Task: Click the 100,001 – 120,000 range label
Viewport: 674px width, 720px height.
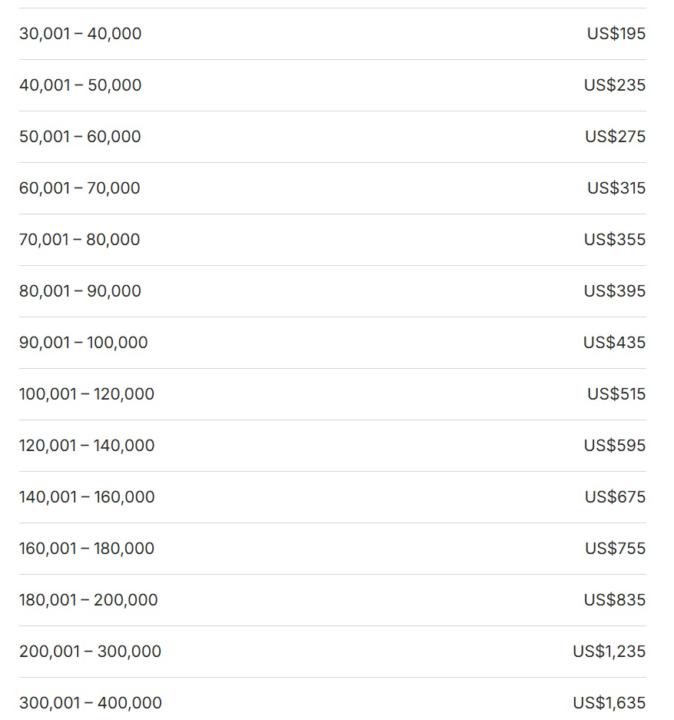Action: coord(87,394)
